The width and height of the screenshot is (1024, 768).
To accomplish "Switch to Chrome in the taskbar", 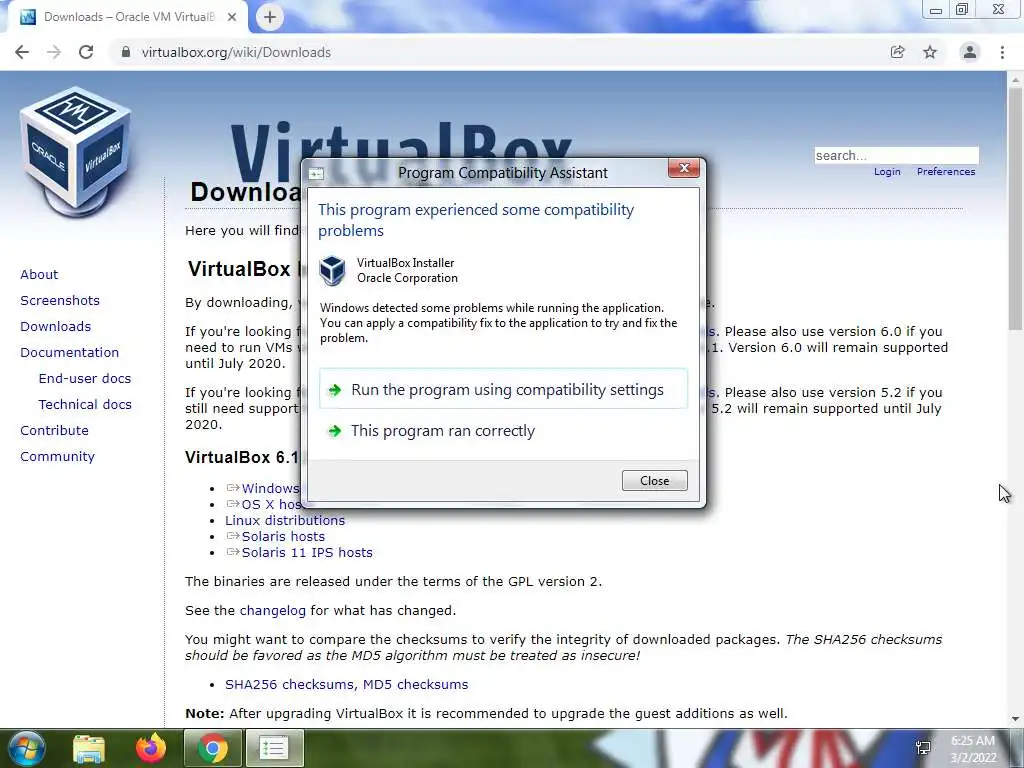I will tap(213, 748).
